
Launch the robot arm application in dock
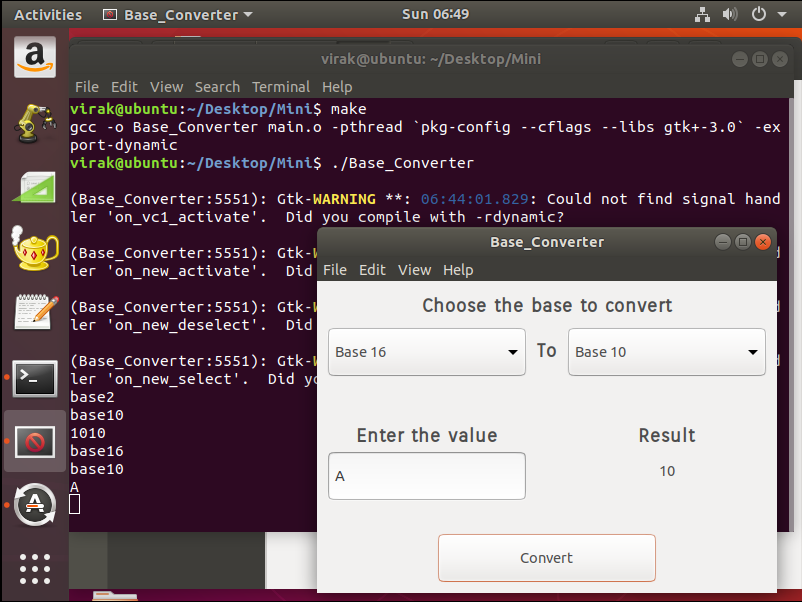click(35, 123)
